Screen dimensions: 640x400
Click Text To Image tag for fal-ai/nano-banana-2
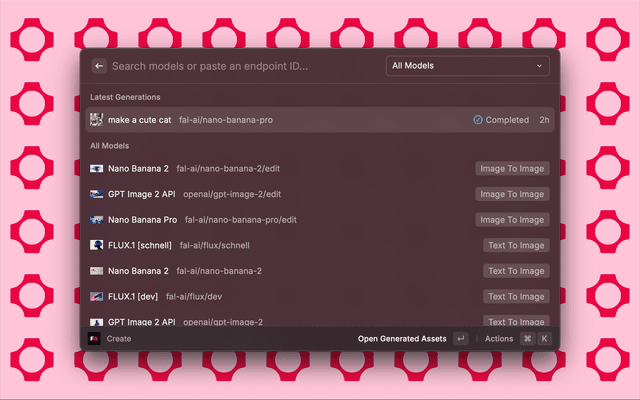(516, 271)
